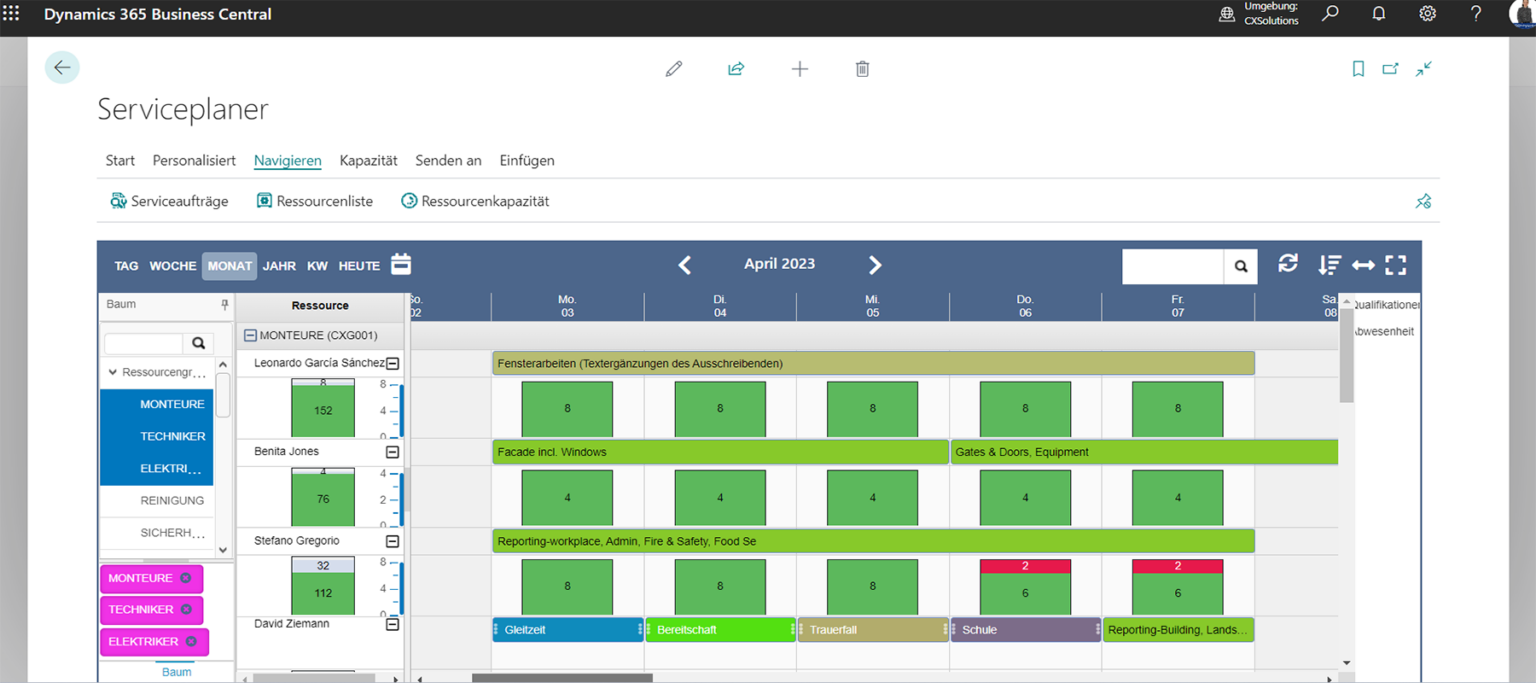Click the green Bereitschaft bar
1536x683 pixels.
point(720,630)
